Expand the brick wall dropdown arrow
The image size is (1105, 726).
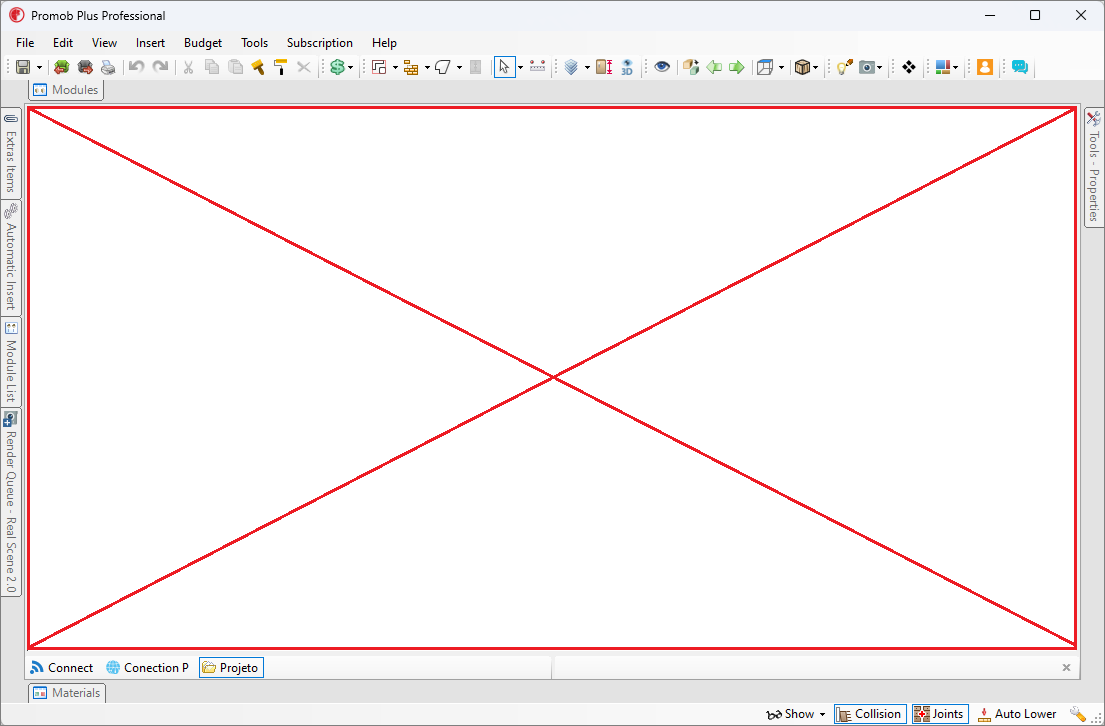(427, 68)
